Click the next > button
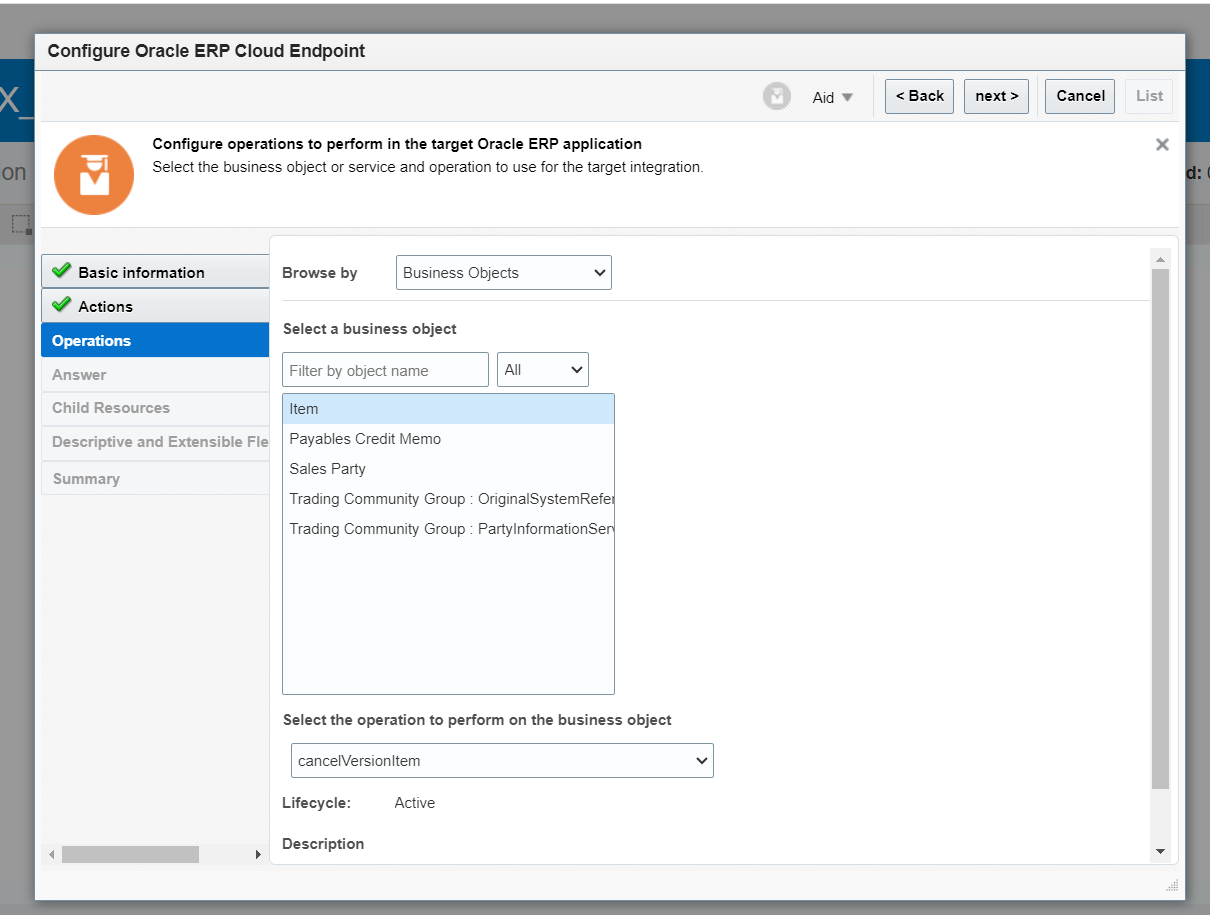 996,96
